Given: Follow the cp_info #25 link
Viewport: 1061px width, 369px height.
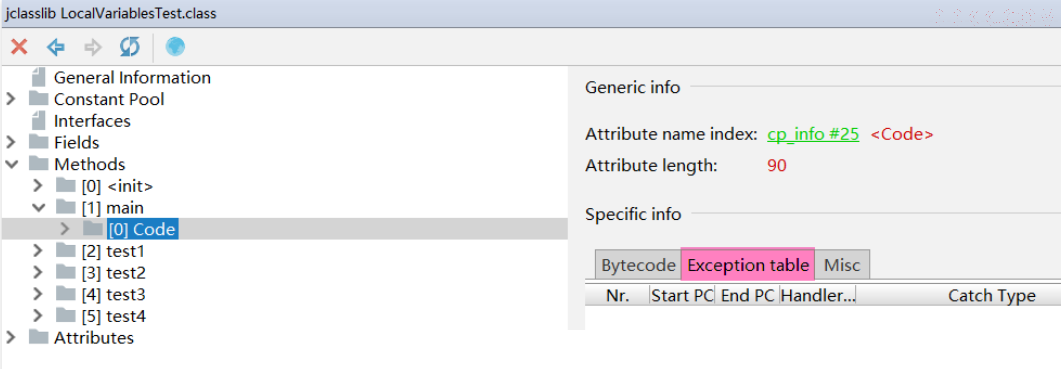Looking at the screenshot, I should point(813,134).
